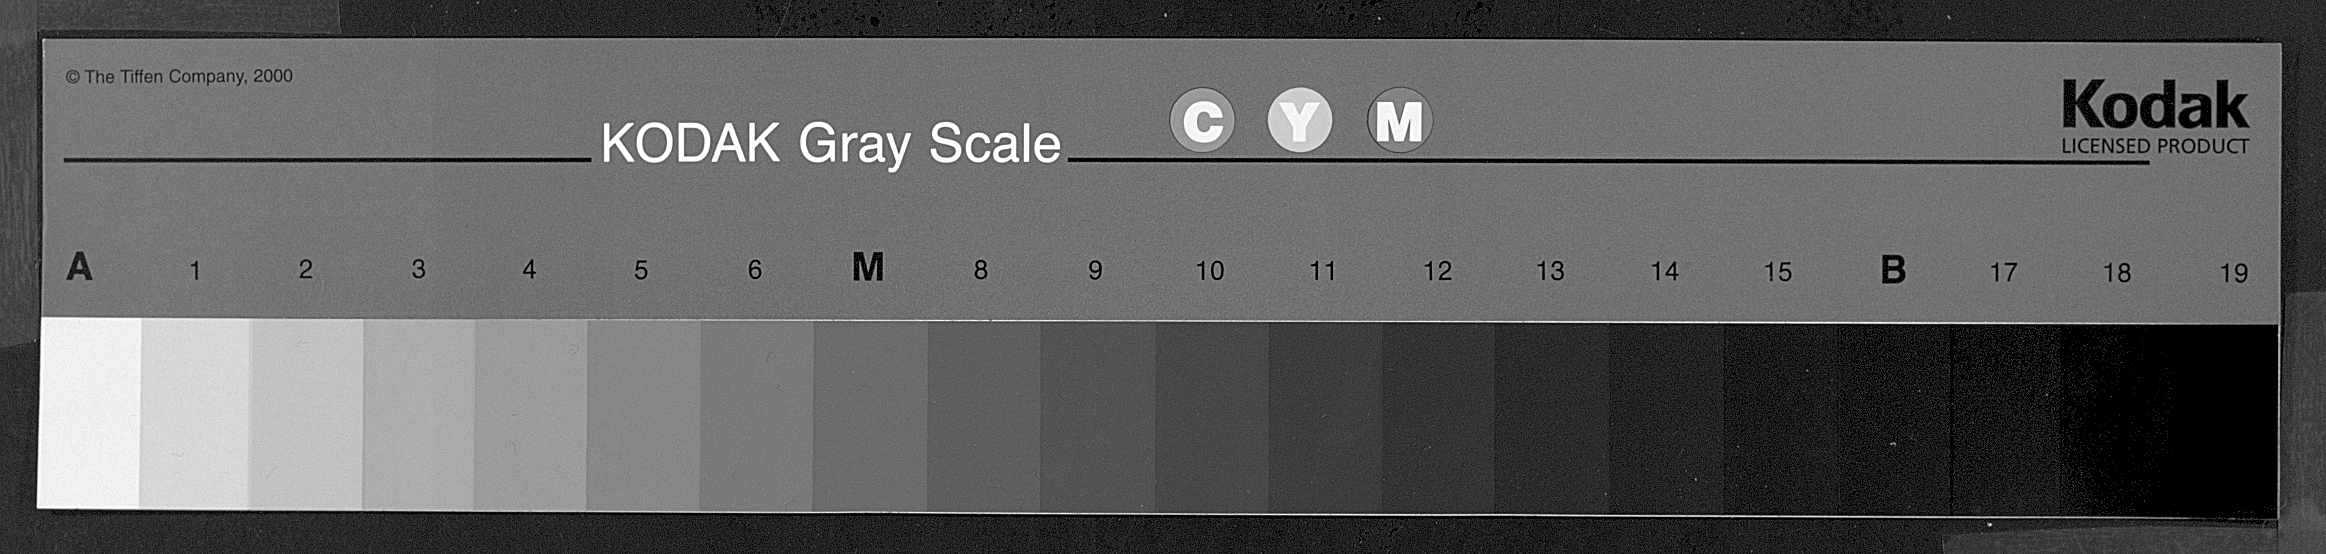Screen dimensions: 2326x554
Task: Select the dark swatch under B
Action: click(x=1894, y=419)
